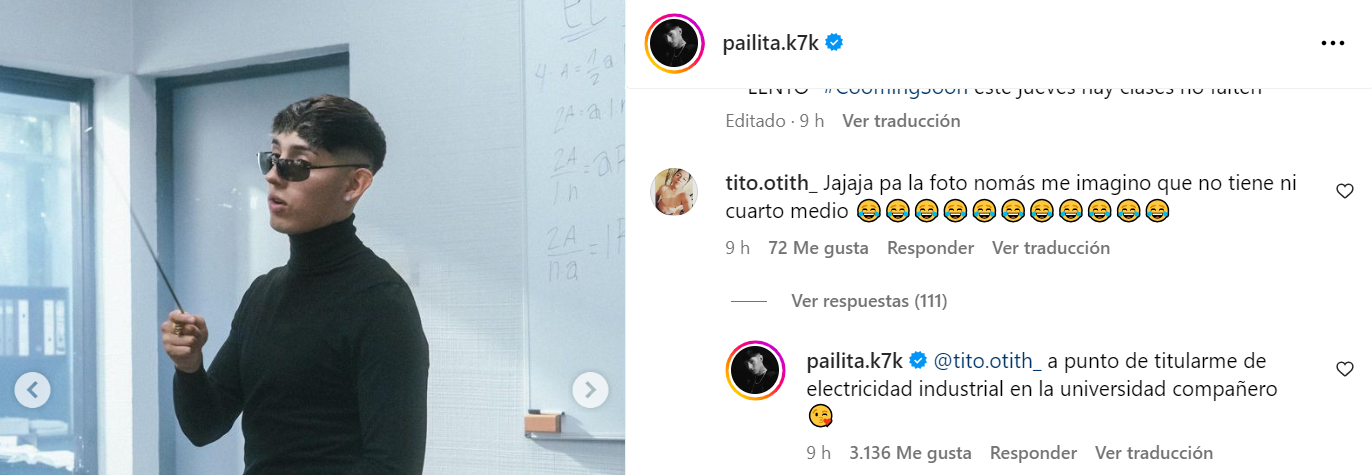Like tito.otith_'s comment with the heart
Viewport: 1372px width, 475px height.
coord(1345,191)
